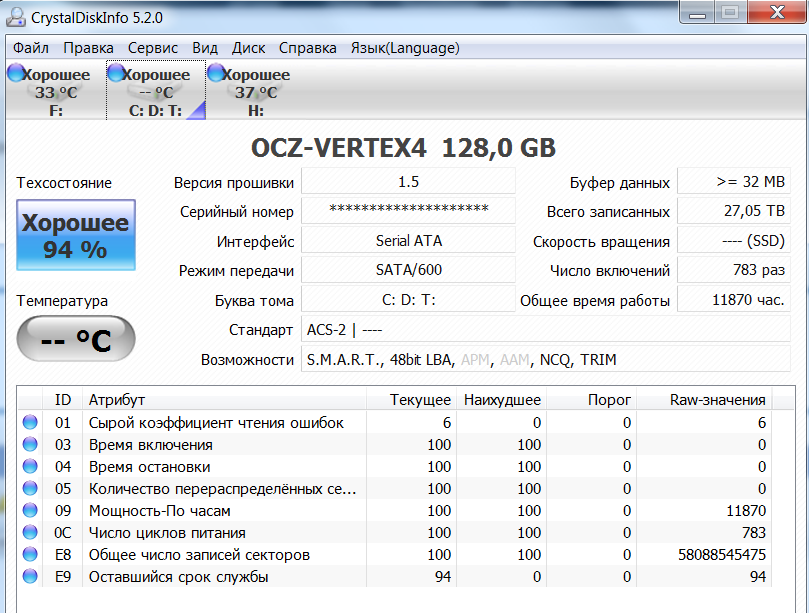Click the current value 94 in the E9 row
This screenshot has height=613, width=809.
pyautogui.click(x=443, y=577)
